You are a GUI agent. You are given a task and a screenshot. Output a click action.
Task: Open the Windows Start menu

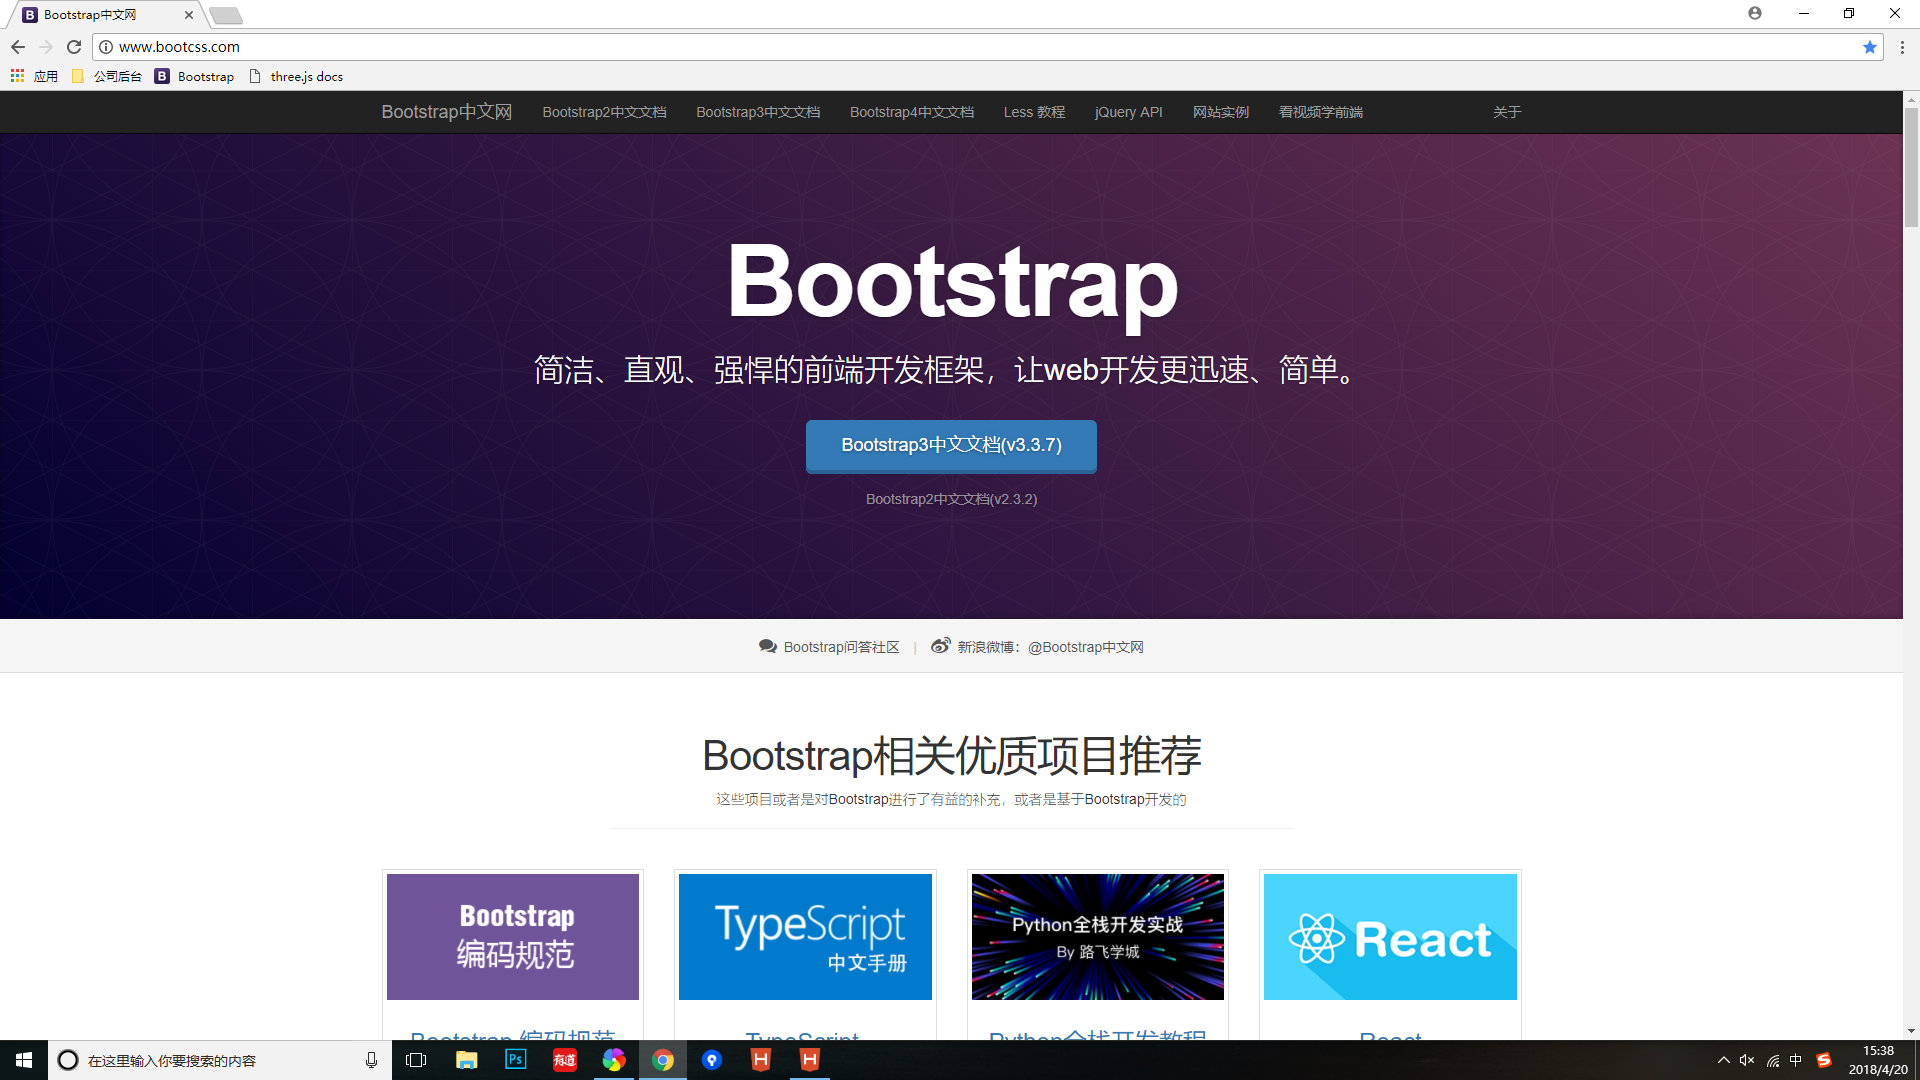[24, 1060]
